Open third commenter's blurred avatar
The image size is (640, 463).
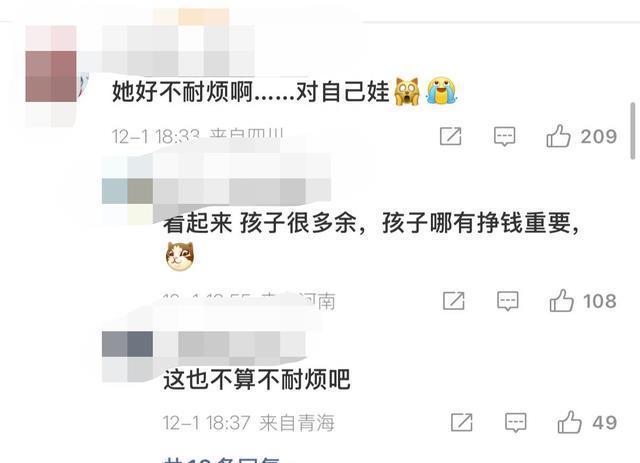(x=127, y=344)
